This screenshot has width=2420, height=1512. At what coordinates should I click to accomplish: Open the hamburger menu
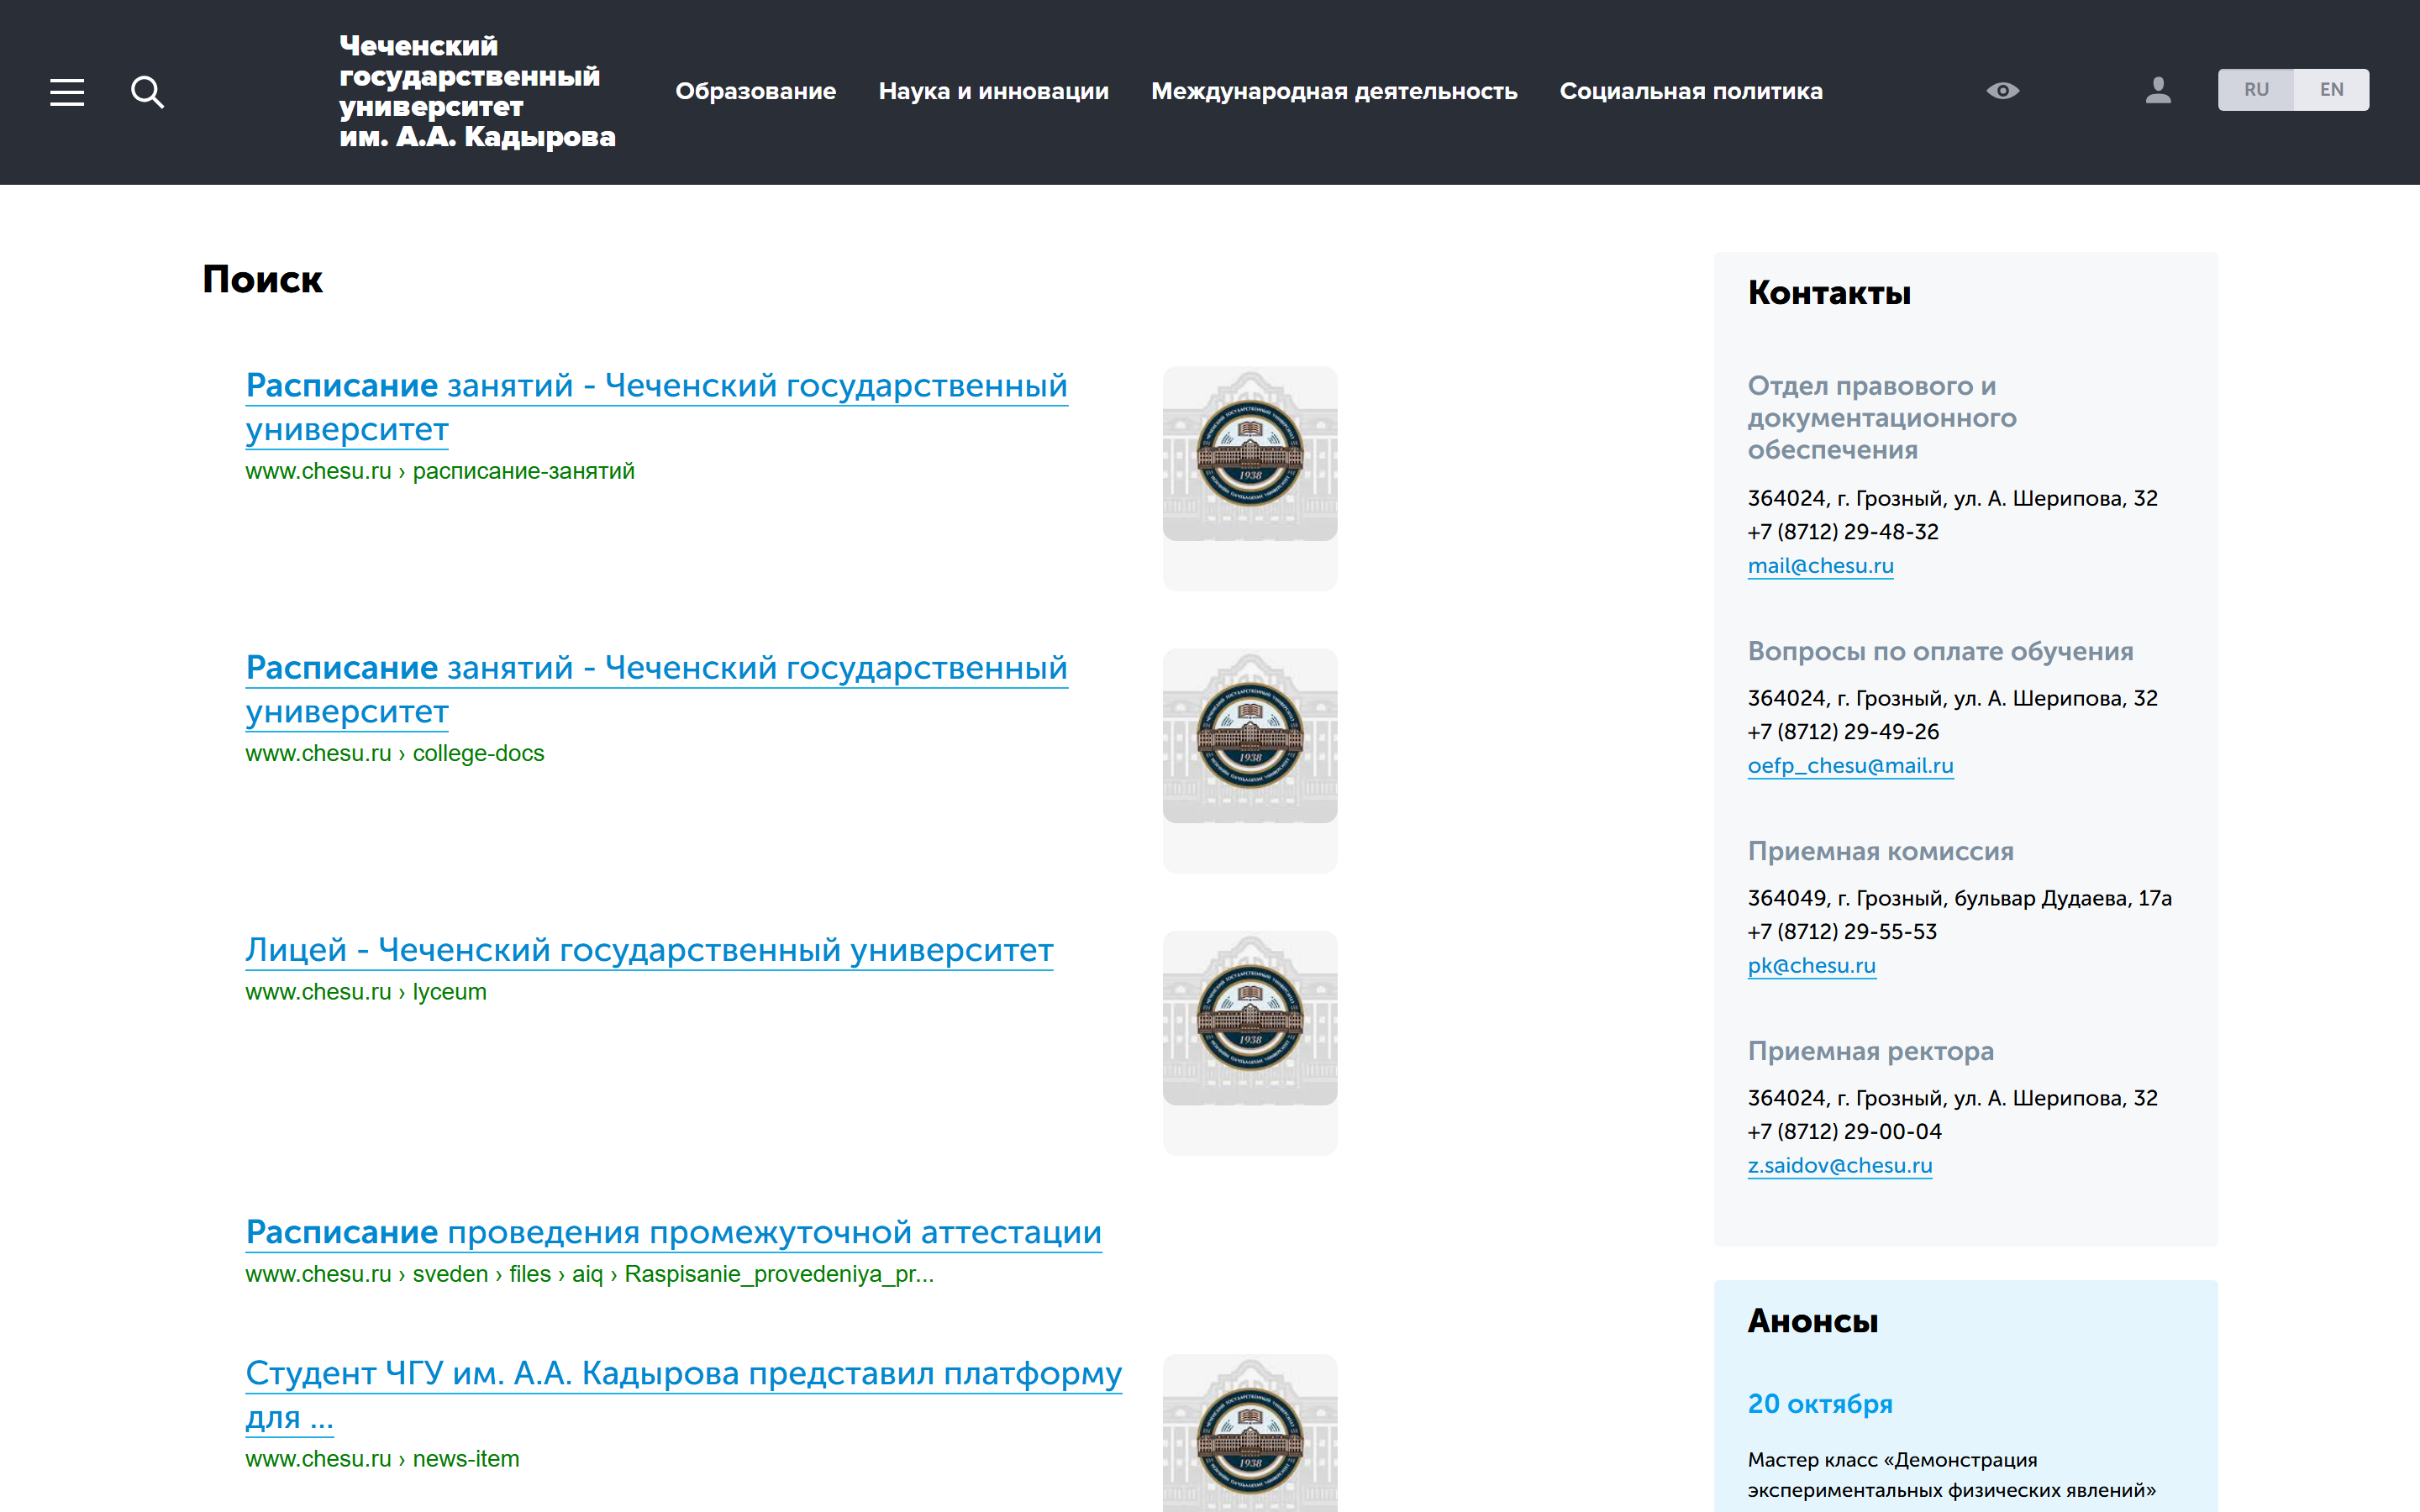[67, 92]
